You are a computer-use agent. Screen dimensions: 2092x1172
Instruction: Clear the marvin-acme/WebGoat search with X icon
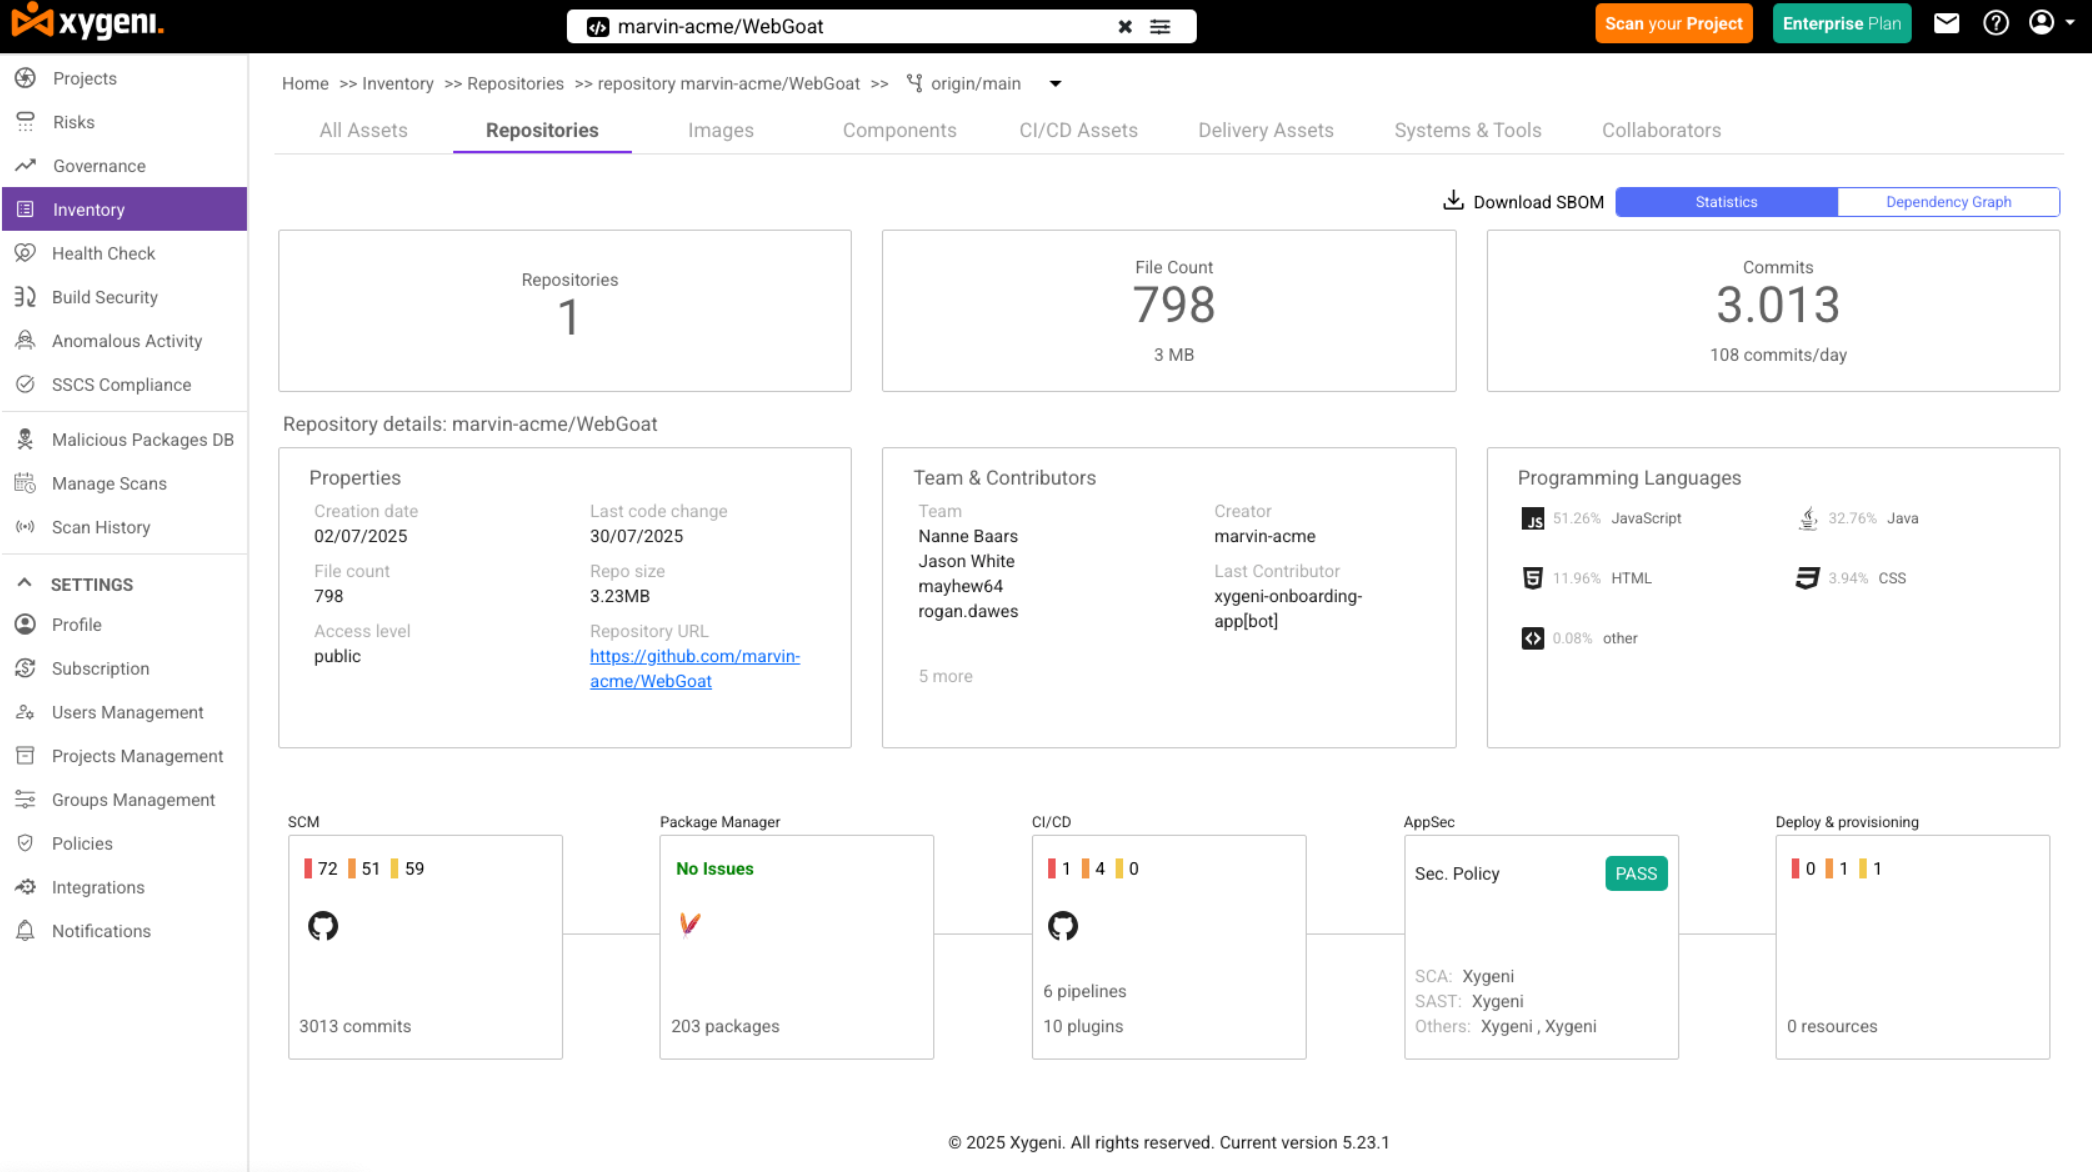coord(1125,27)
